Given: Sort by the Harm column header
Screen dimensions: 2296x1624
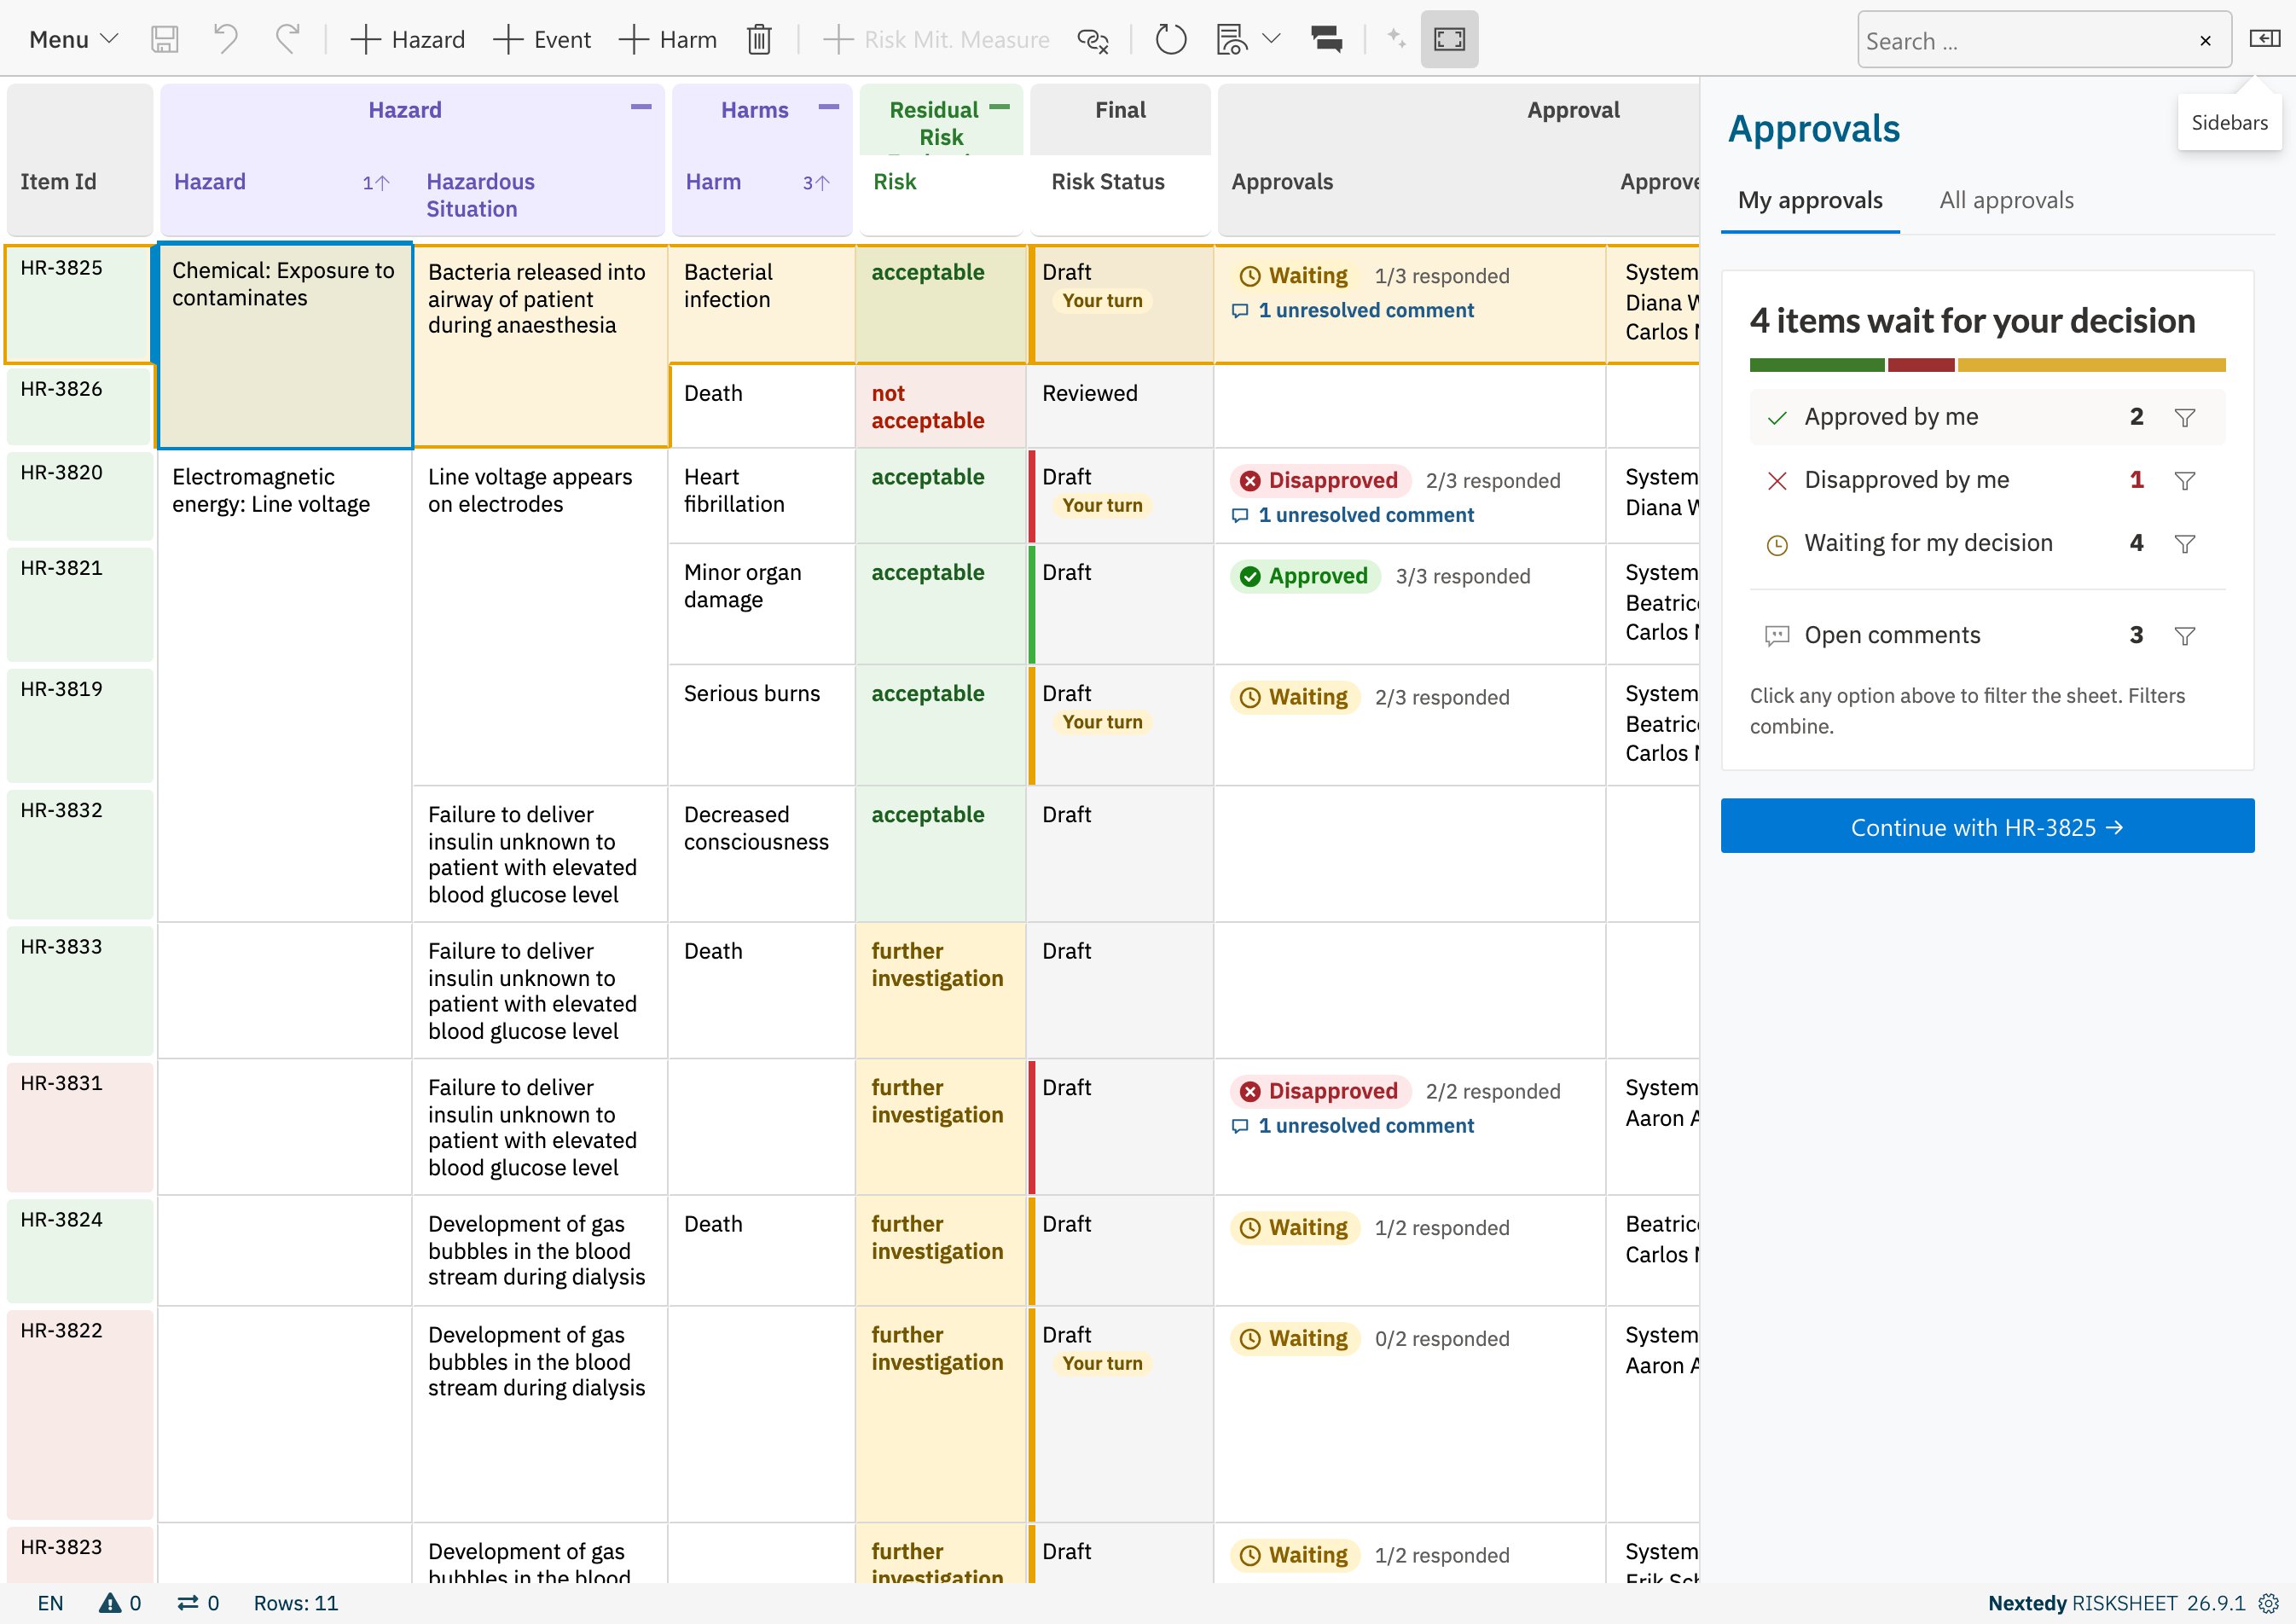Looking at the screenshot, I should 713,182.
